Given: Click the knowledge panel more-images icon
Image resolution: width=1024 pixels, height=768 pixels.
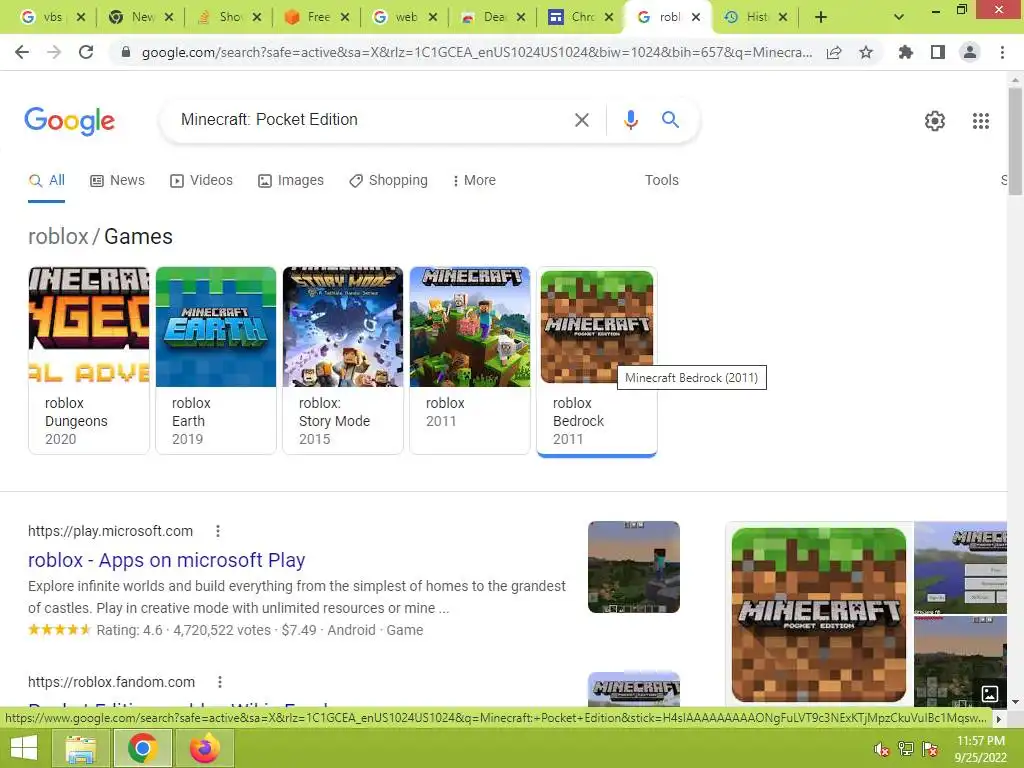Looking at the screenshot, I should coord(990,694).
